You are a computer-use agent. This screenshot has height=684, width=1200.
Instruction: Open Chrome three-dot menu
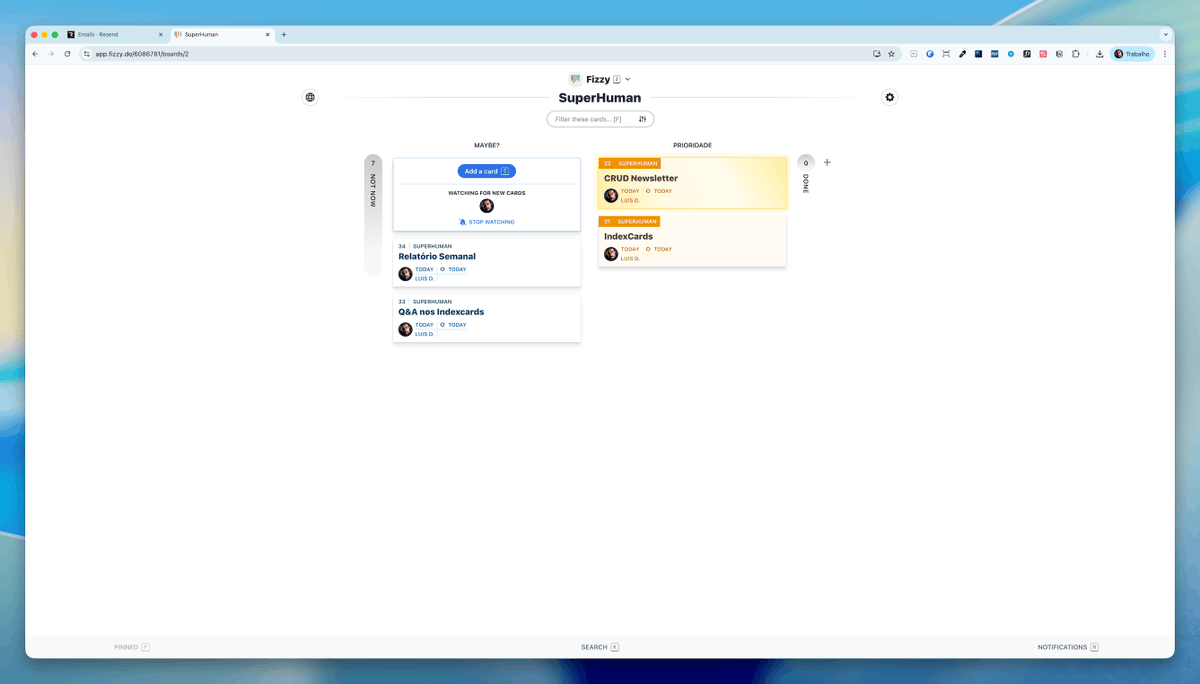[1165, 54]
